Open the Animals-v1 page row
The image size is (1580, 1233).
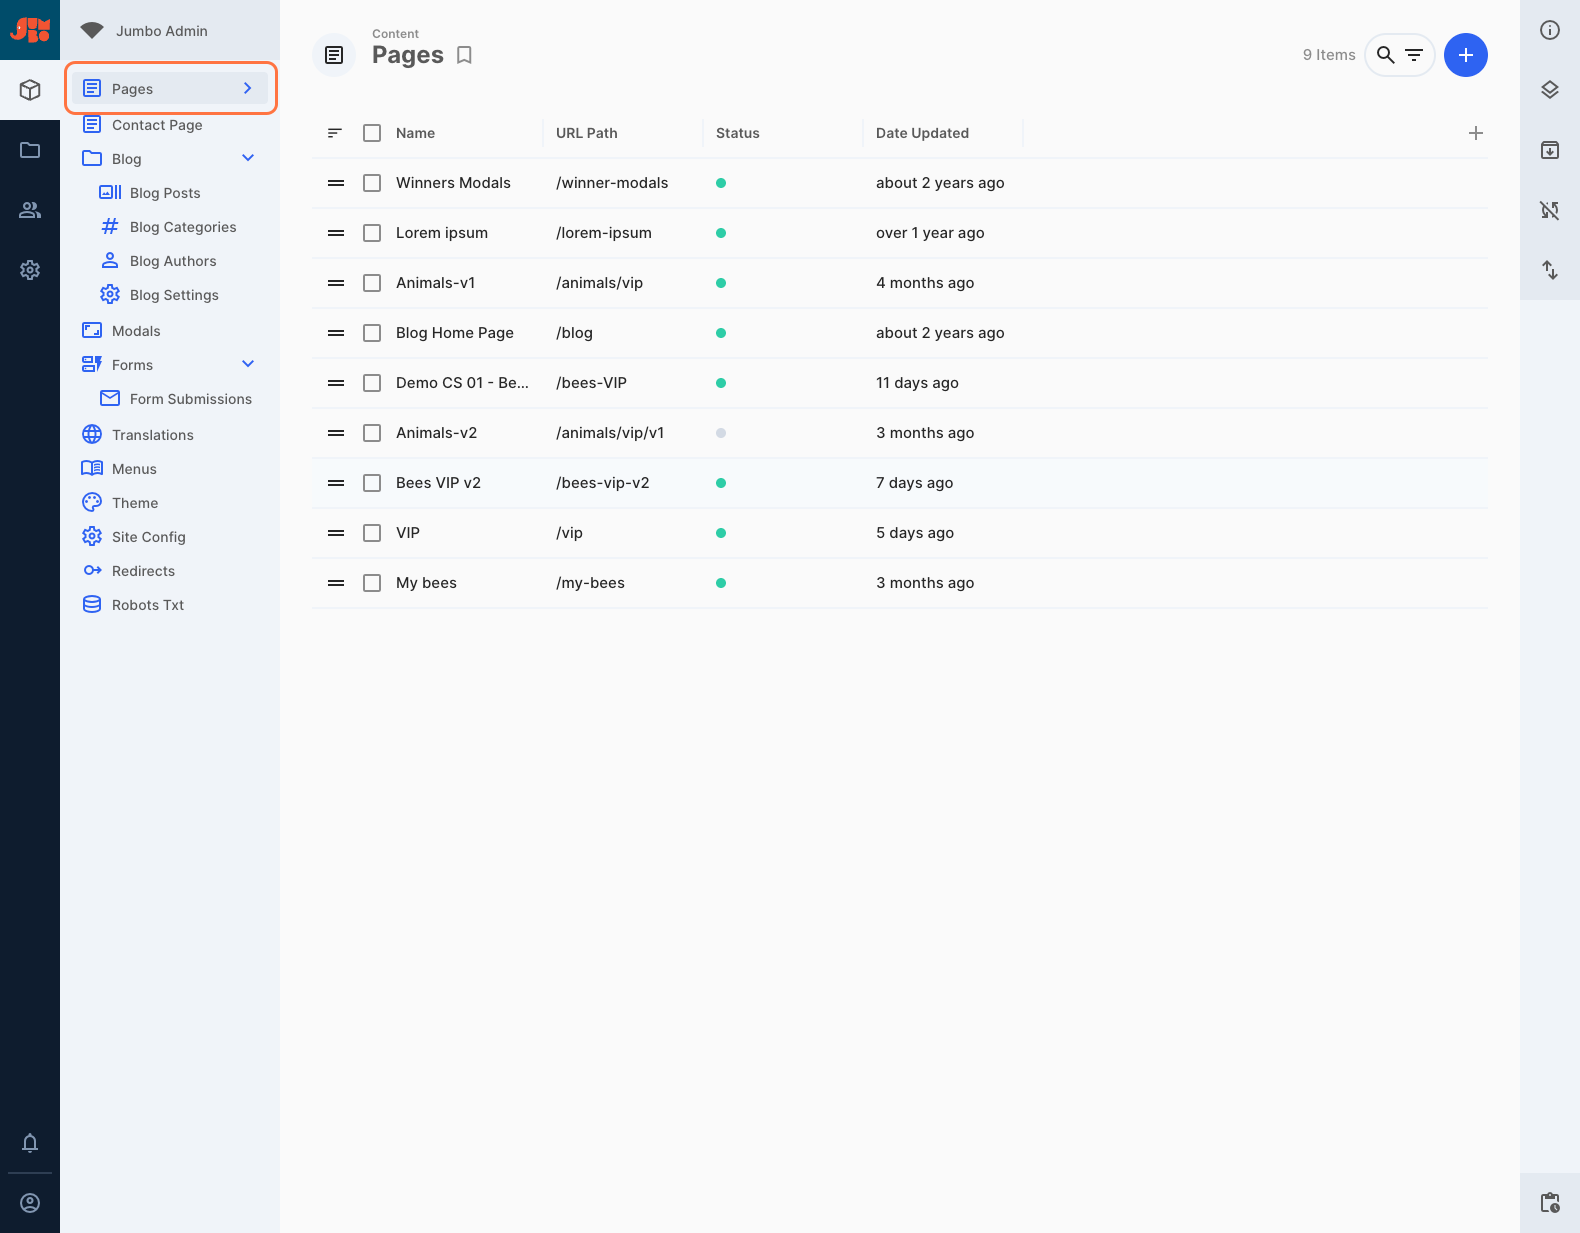point(436,283)
